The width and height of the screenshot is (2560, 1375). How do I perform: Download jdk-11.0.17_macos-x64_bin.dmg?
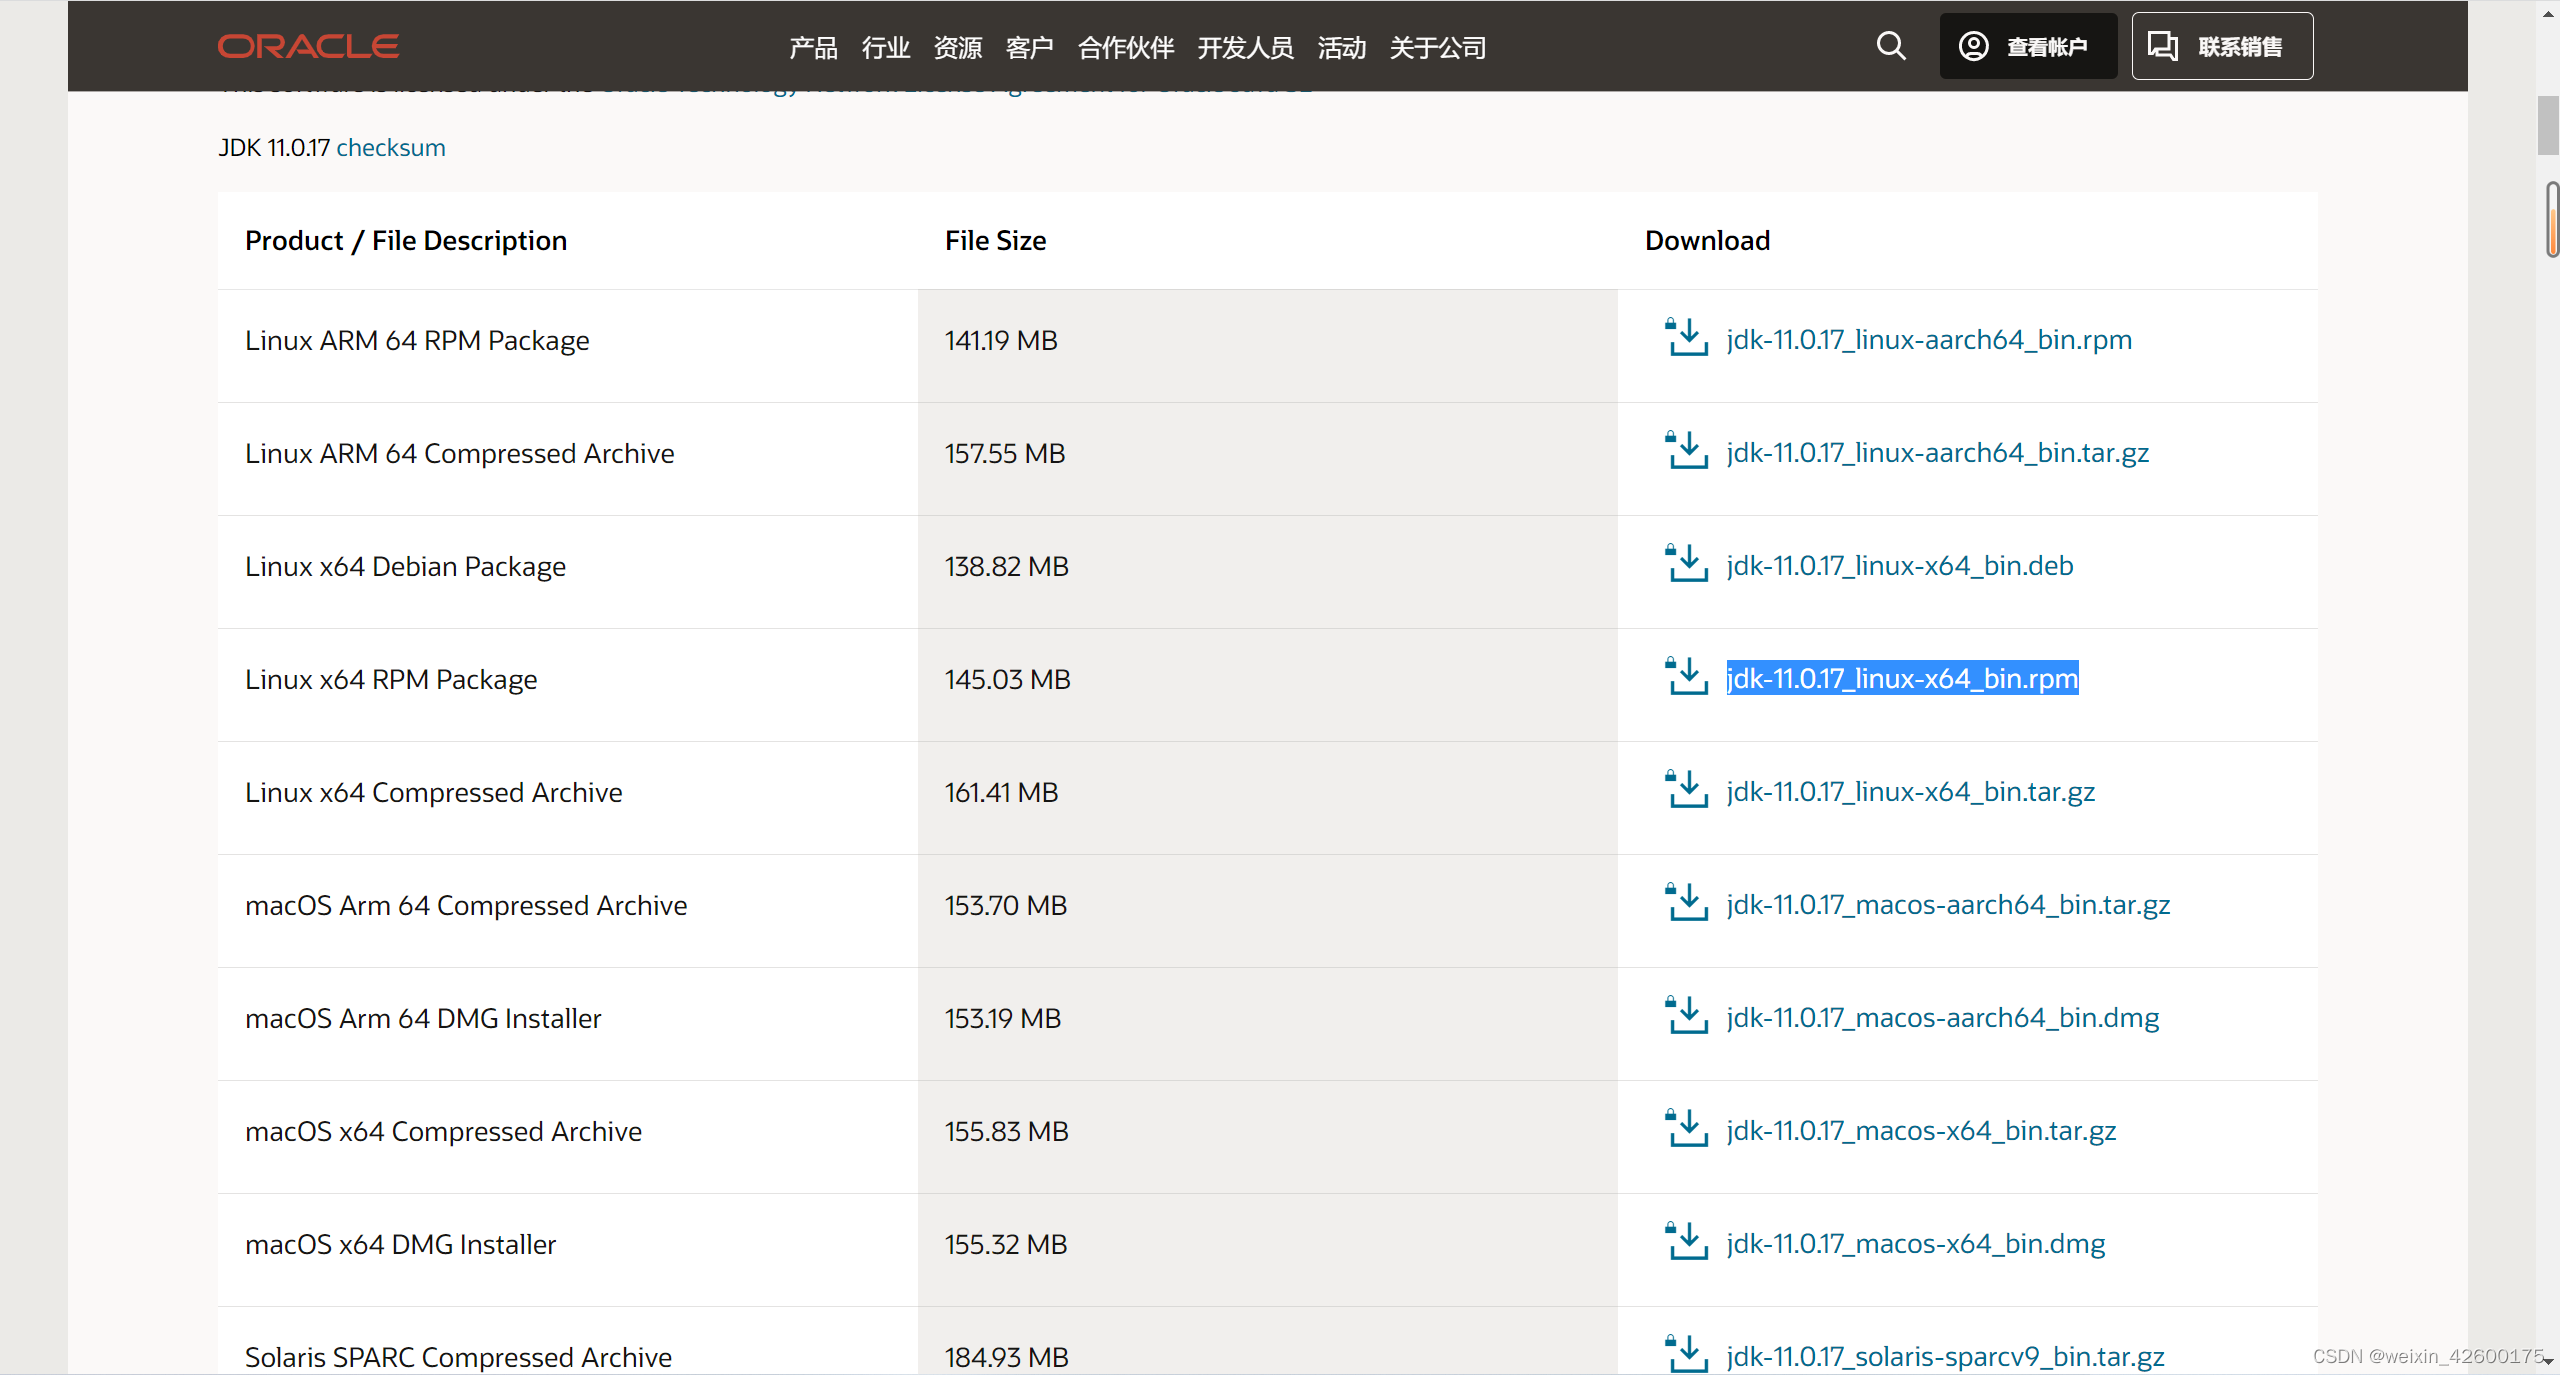coord(1916,1244)
